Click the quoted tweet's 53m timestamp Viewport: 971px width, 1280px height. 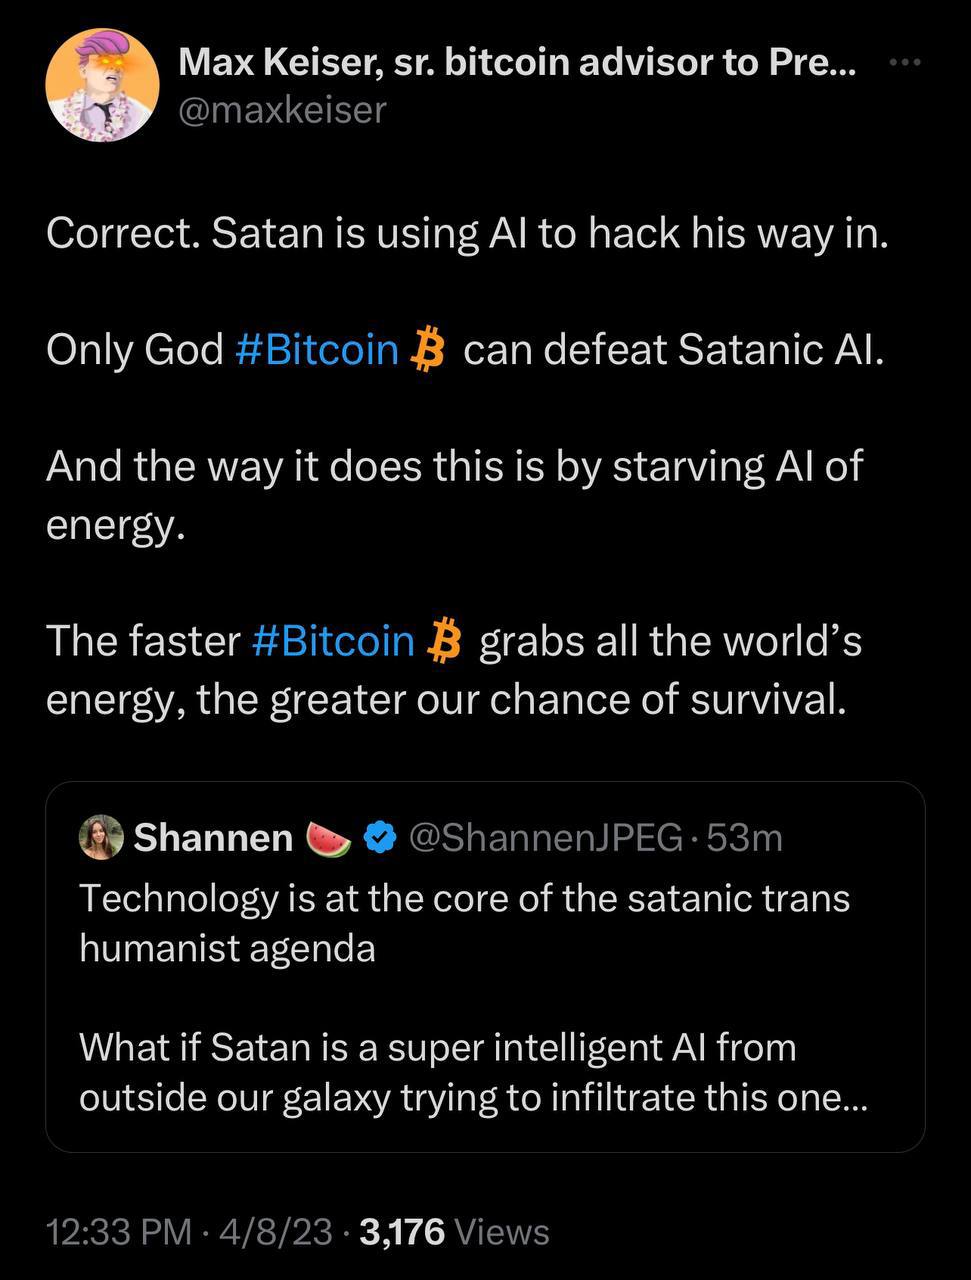tap(744, 838)
